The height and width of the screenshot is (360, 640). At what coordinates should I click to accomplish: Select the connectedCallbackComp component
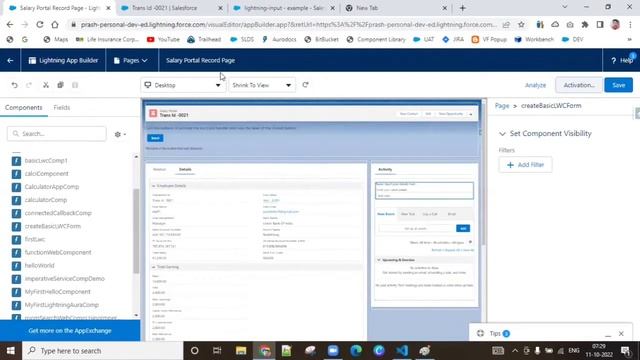(58, 213)
